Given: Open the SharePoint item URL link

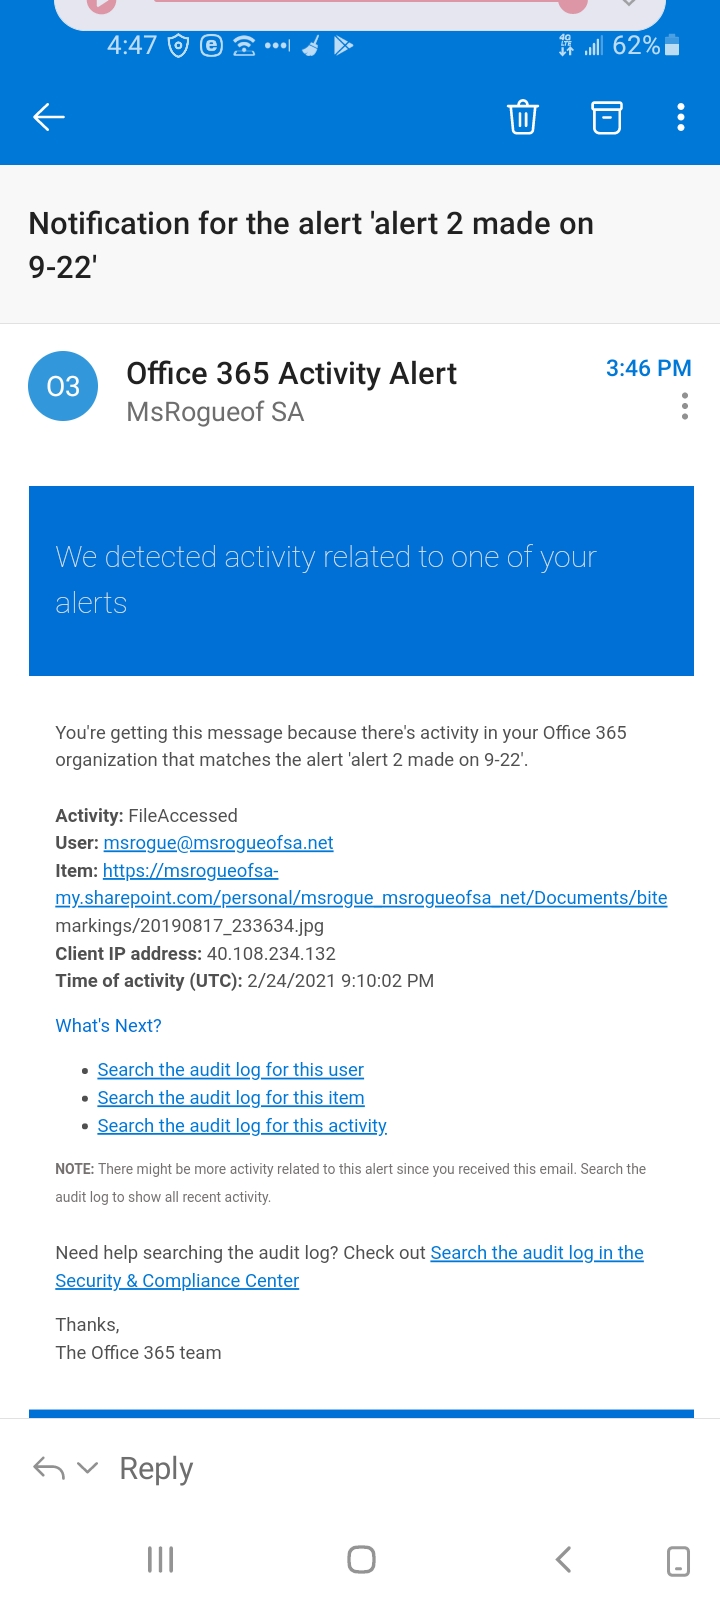Looking at the screenshot, I should 360,898.
